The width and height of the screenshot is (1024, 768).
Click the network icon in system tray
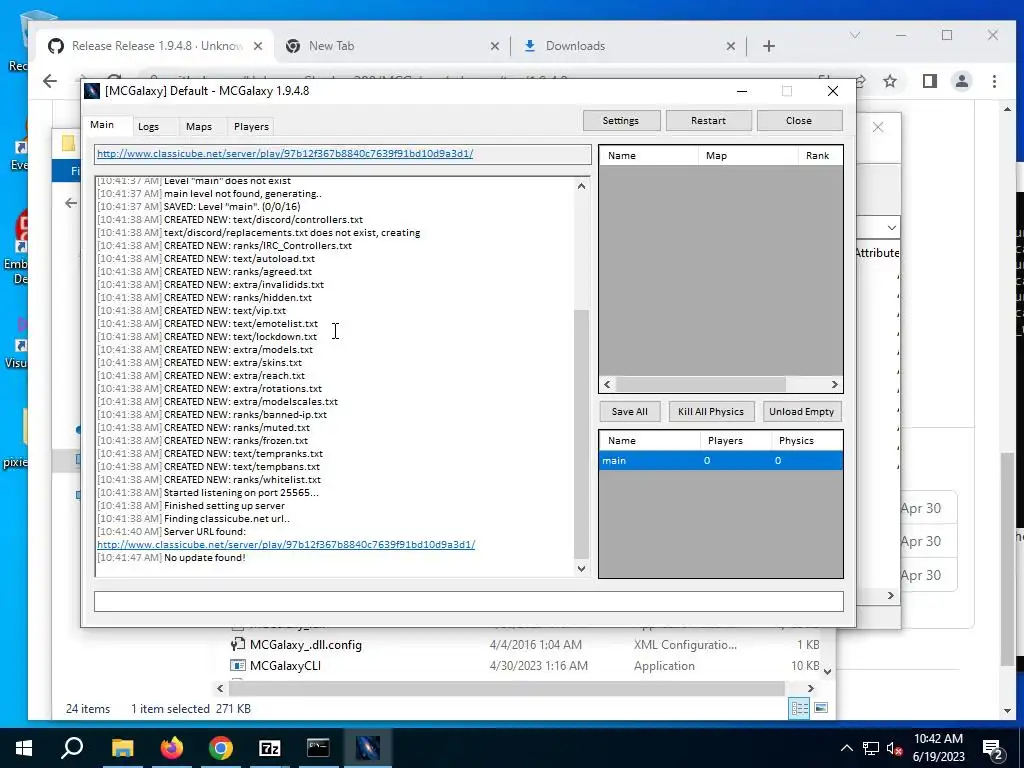tap(871, 748)
